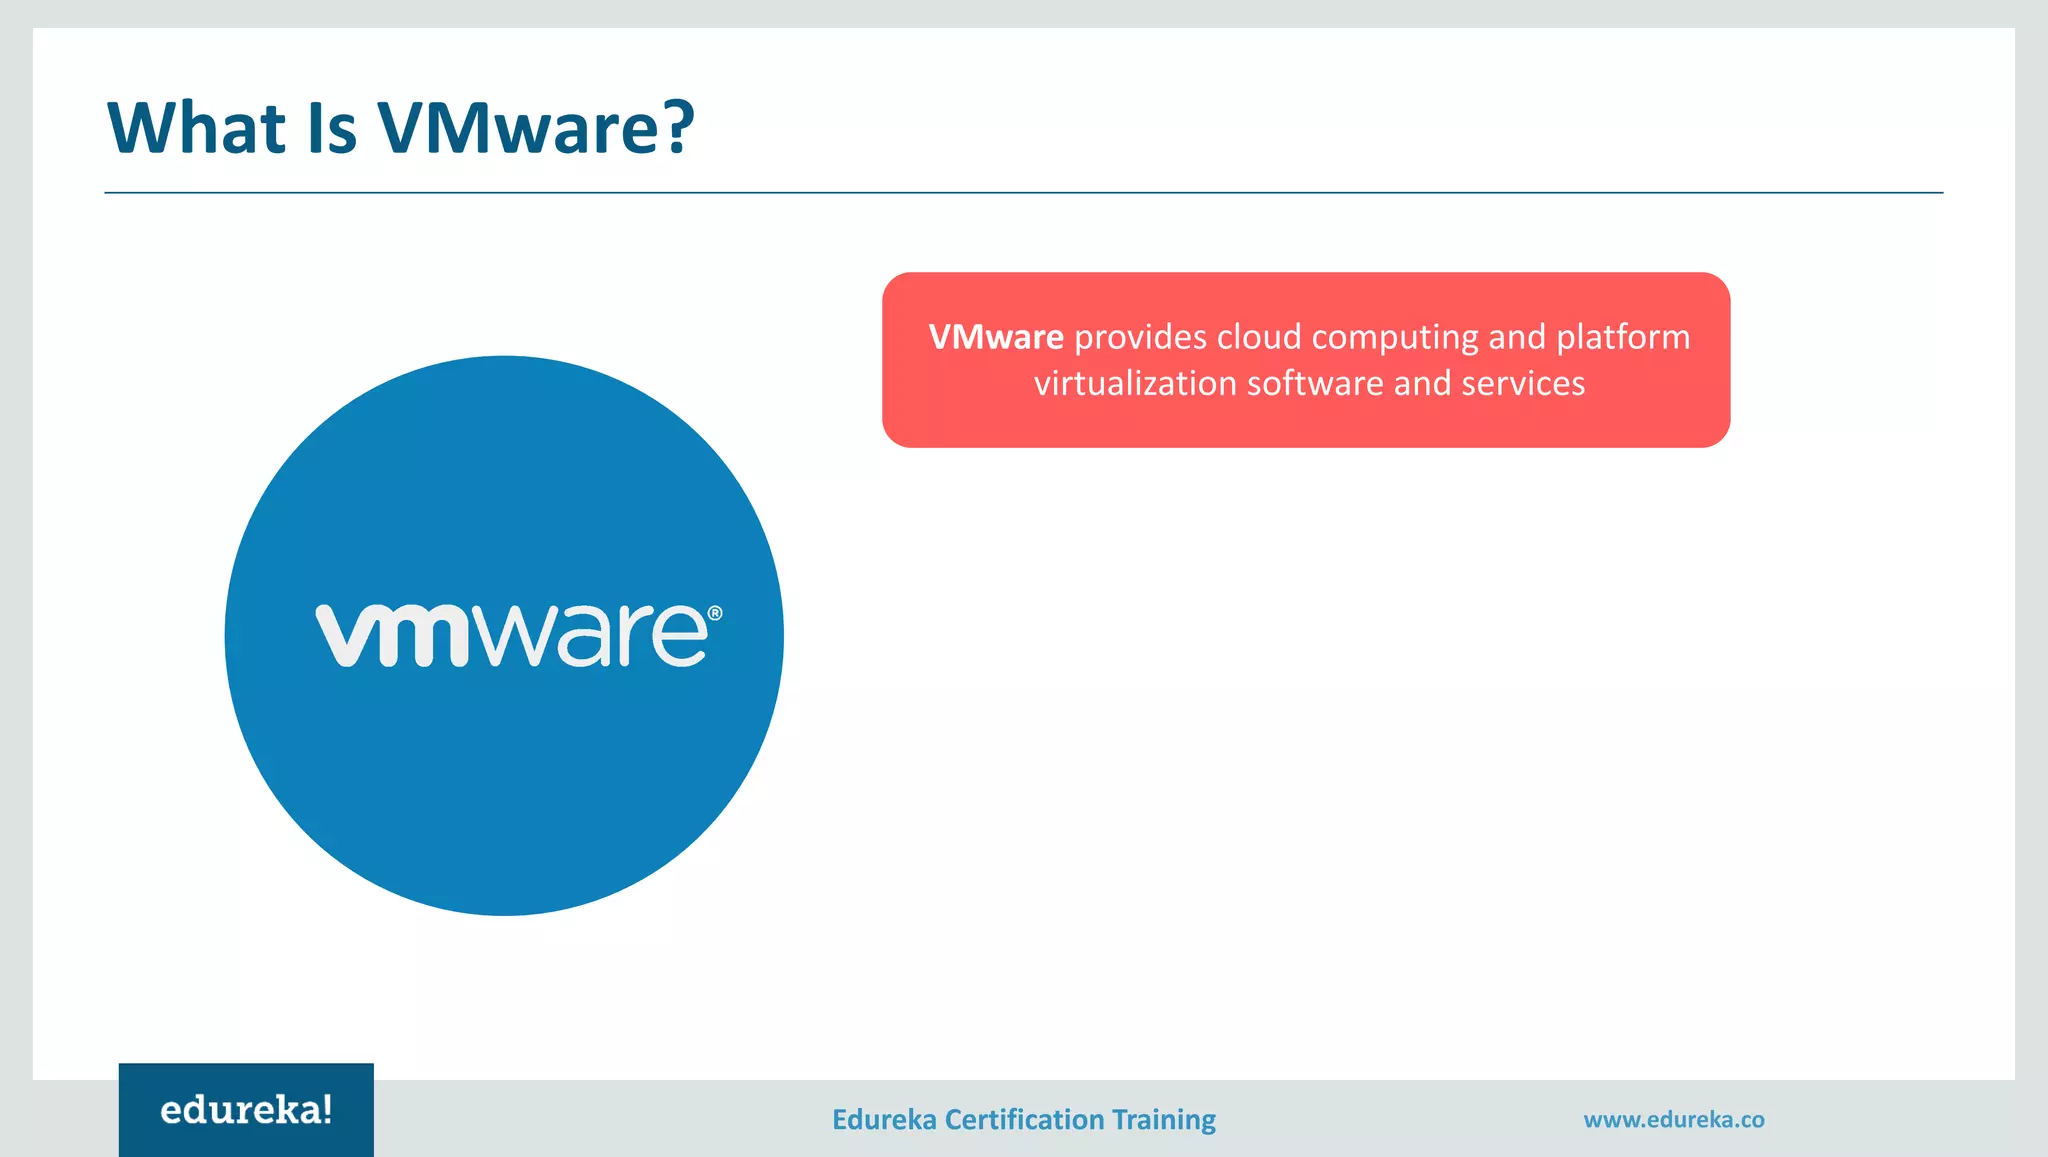Click the word 'platform' in red box
This screenshot has width=2048, height=1157.
[x=1622, y=337]
